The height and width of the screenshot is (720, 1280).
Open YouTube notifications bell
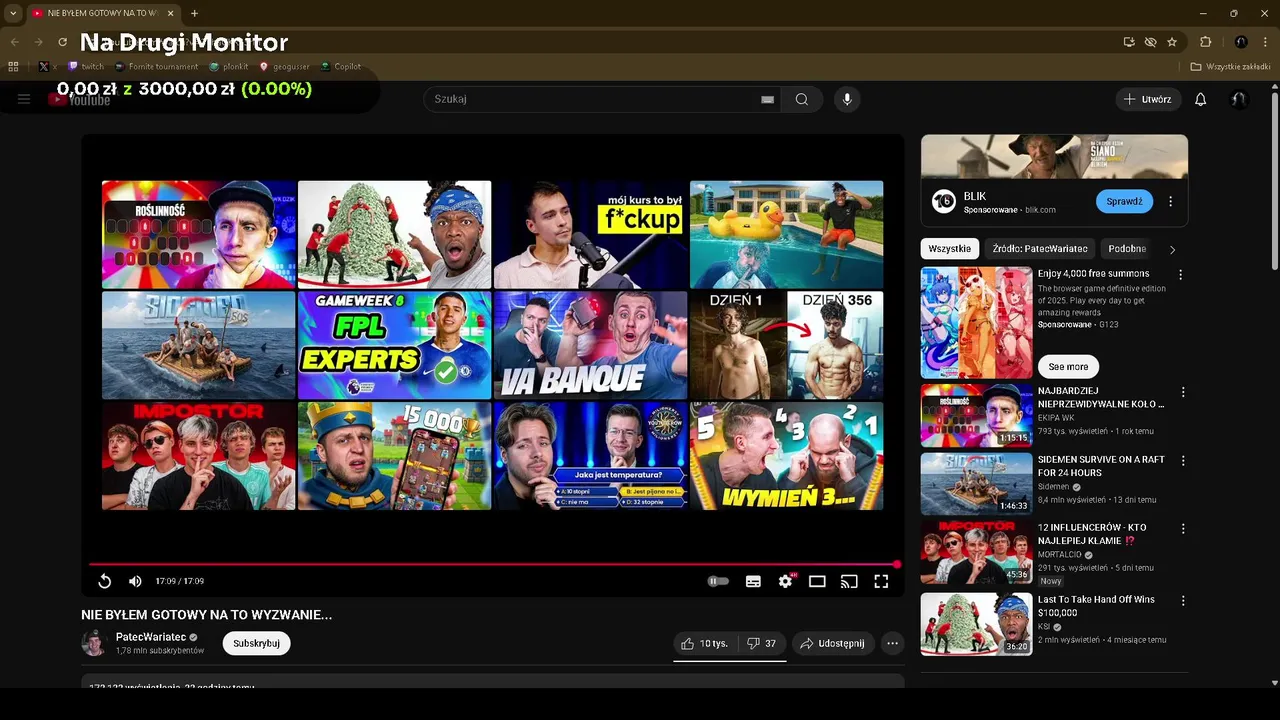coord(1201,99)
